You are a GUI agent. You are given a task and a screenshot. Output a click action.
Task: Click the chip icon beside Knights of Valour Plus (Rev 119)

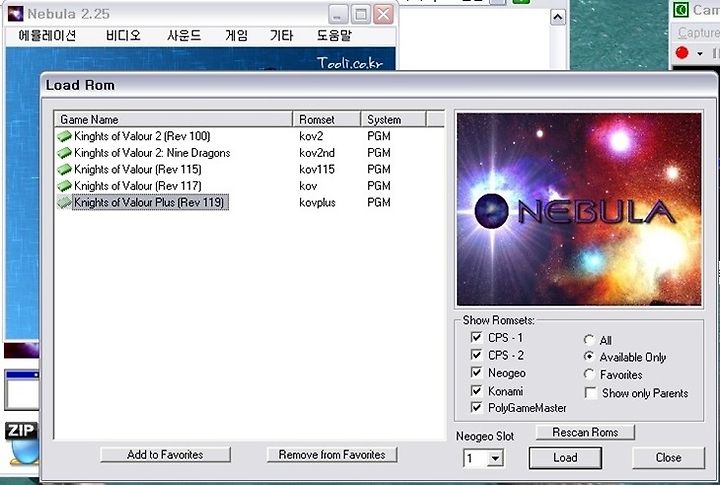click(64, 202)
